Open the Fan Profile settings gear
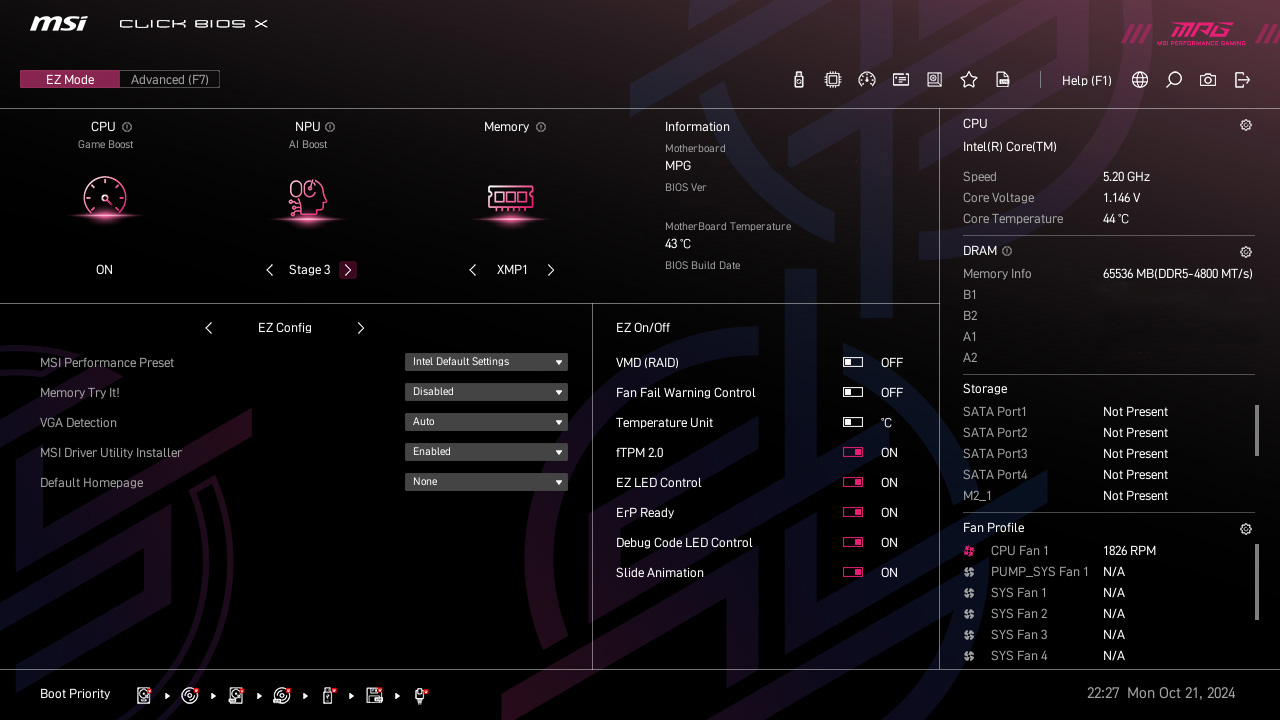 (1245, 528)
